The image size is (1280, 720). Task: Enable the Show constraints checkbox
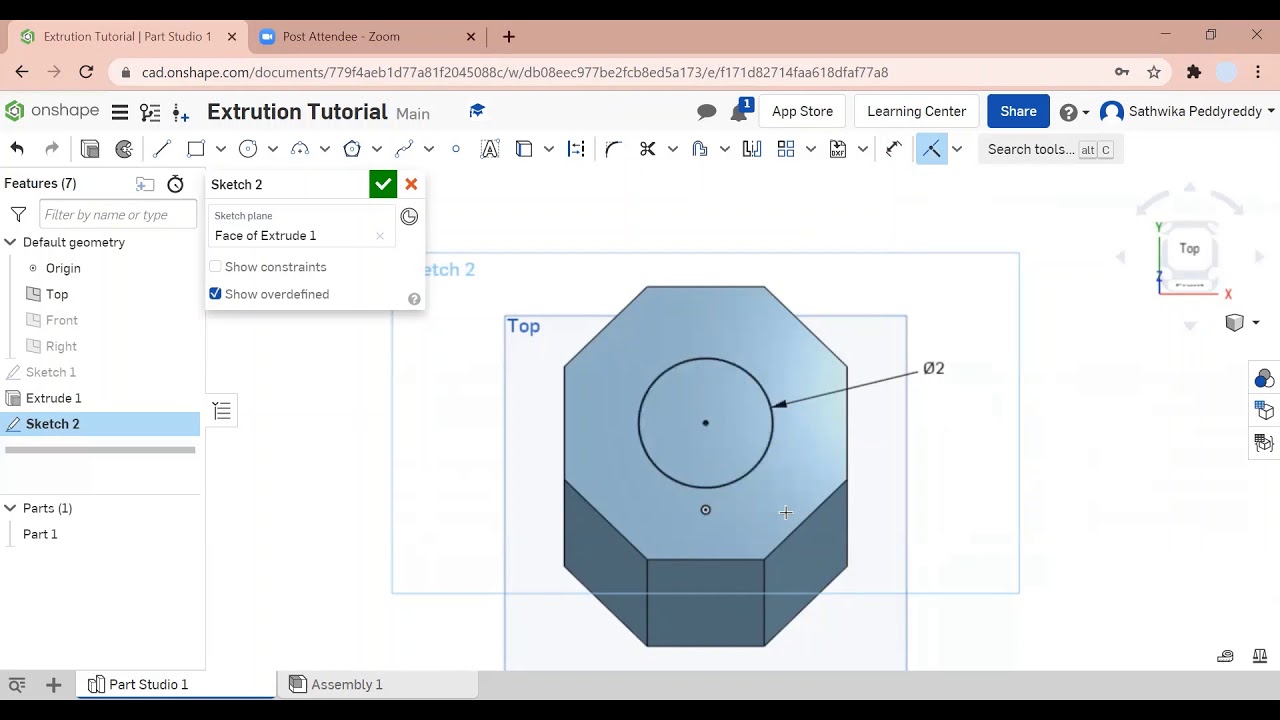coord(215,267)
